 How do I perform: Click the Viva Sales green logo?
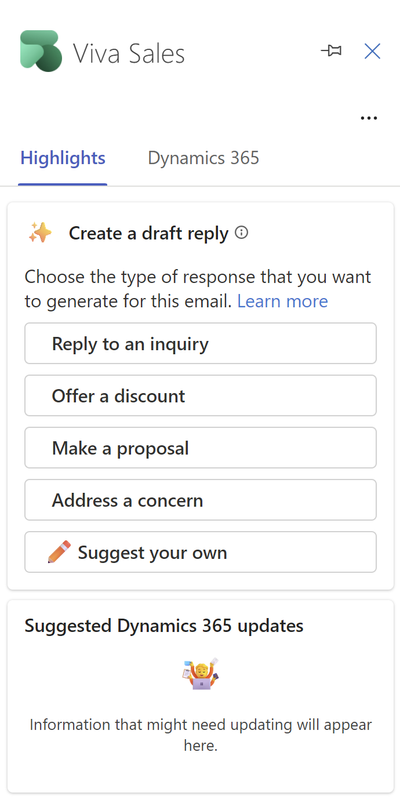pos(41,51)
